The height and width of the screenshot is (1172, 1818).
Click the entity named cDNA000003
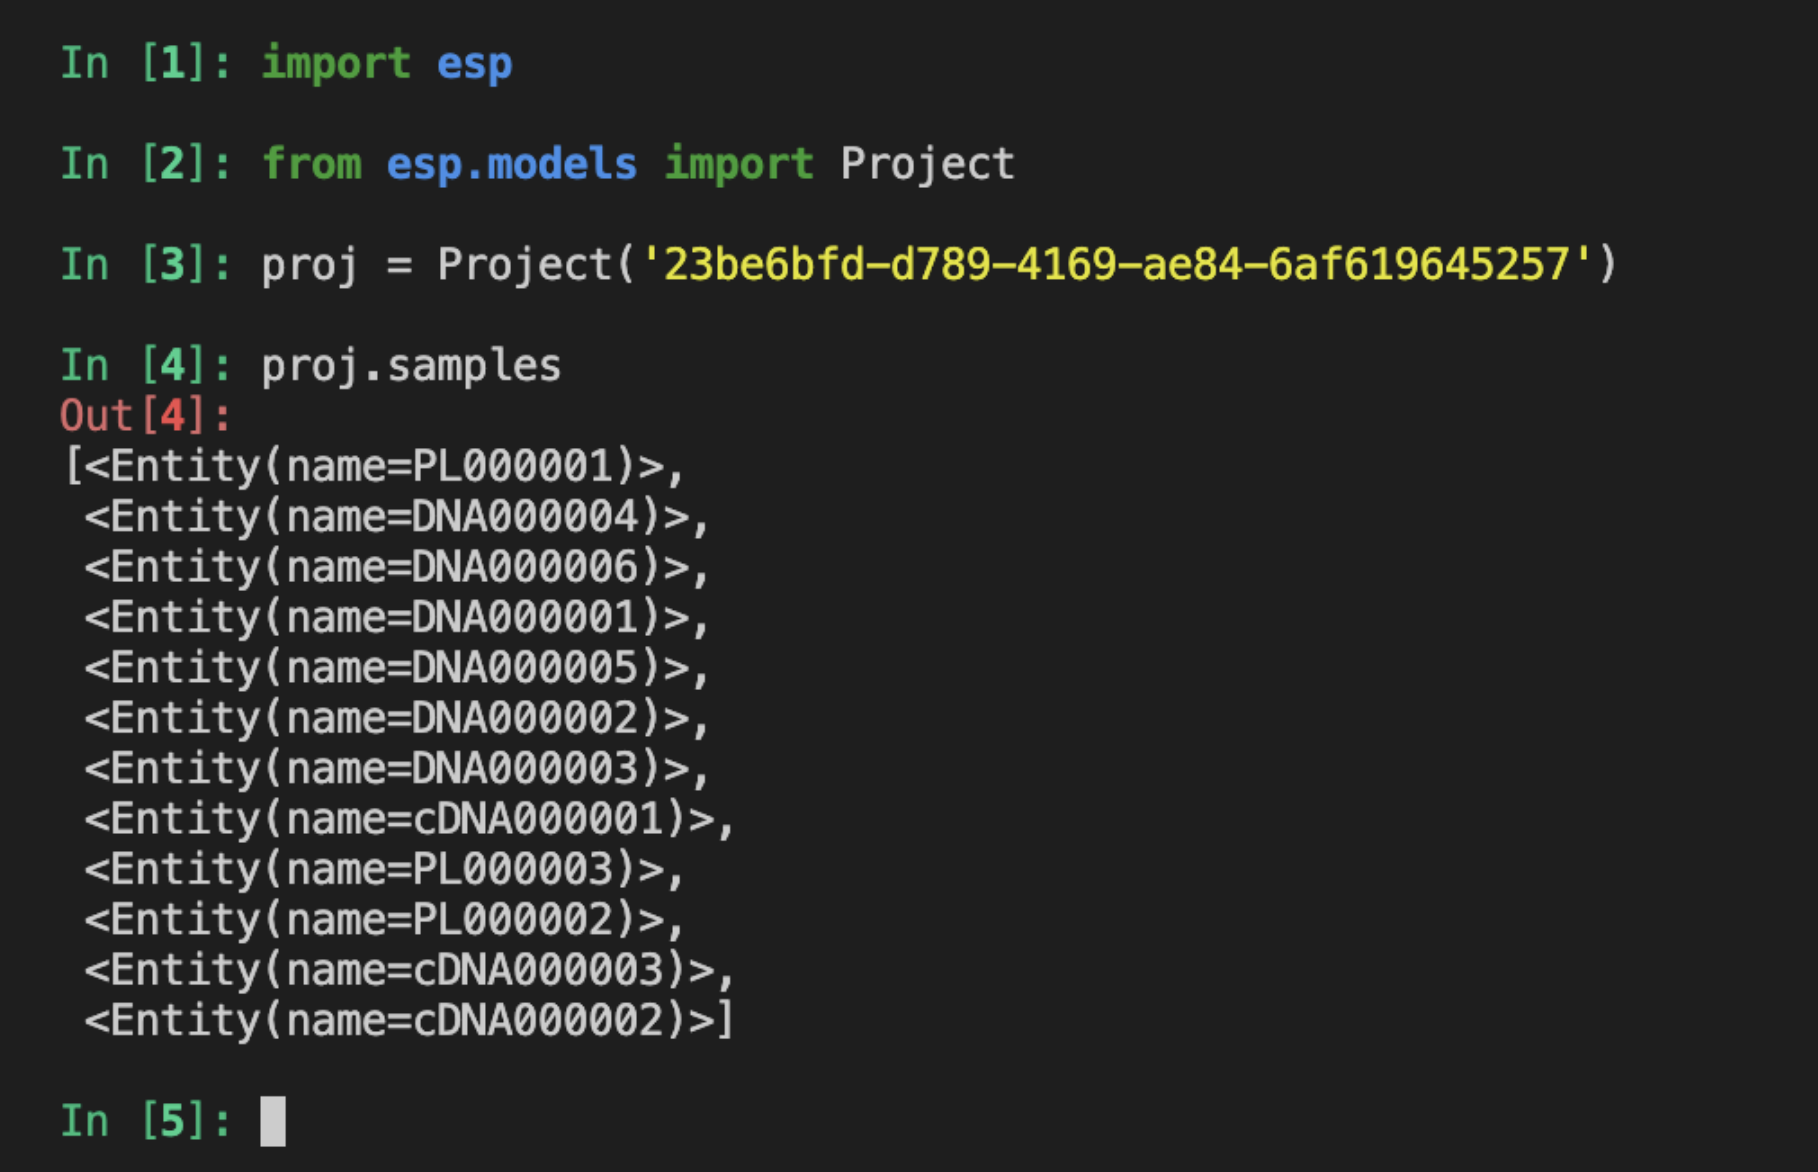point(410,970)
